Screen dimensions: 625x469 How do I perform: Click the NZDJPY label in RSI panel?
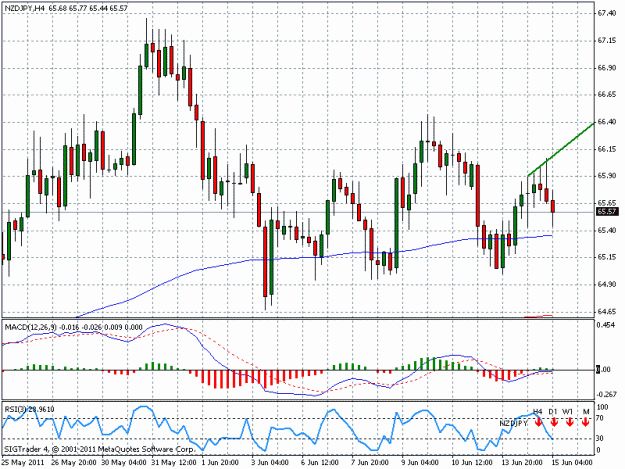(514, 423)
